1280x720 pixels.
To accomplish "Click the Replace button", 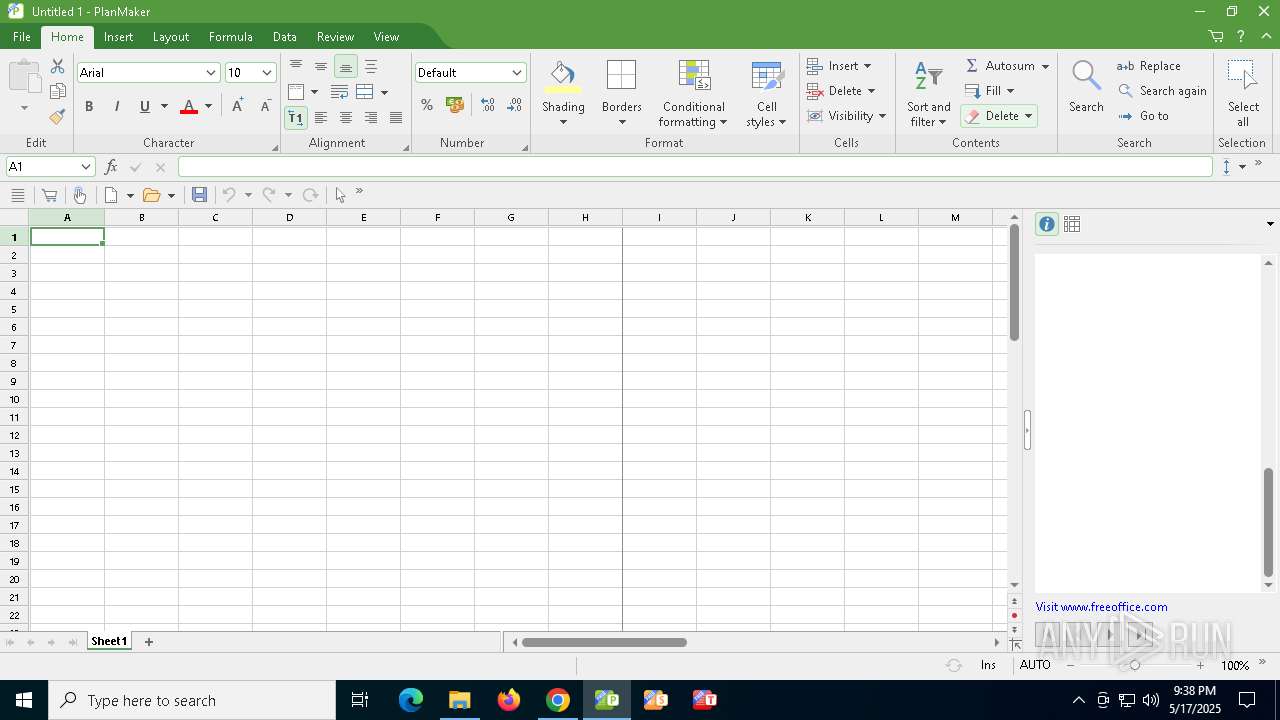I will pyautogui.click(x=1149, y=66).
